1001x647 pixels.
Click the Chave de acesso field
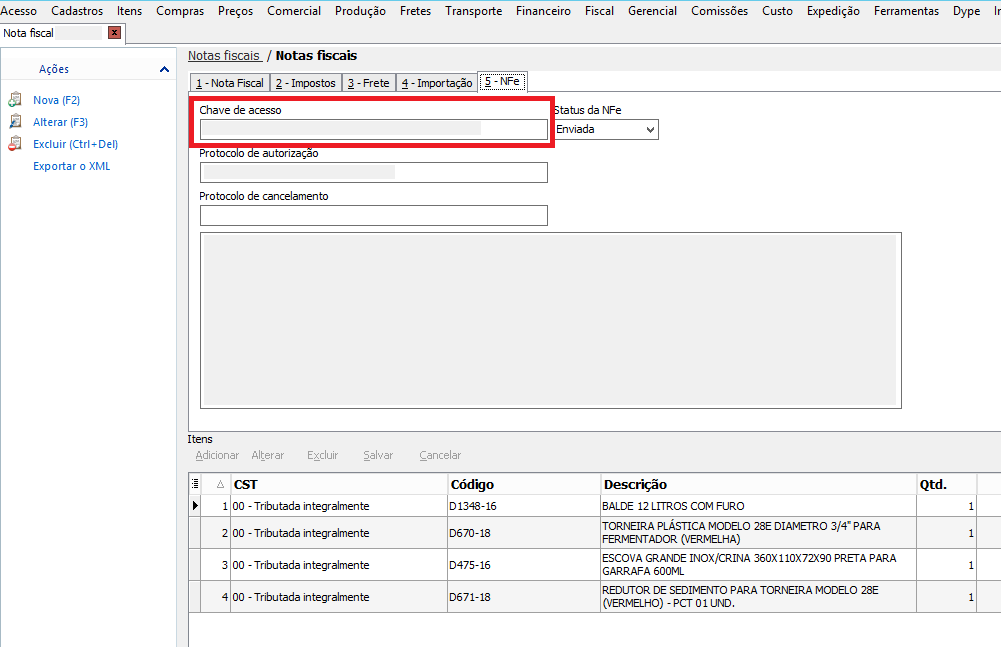[374, 130]
